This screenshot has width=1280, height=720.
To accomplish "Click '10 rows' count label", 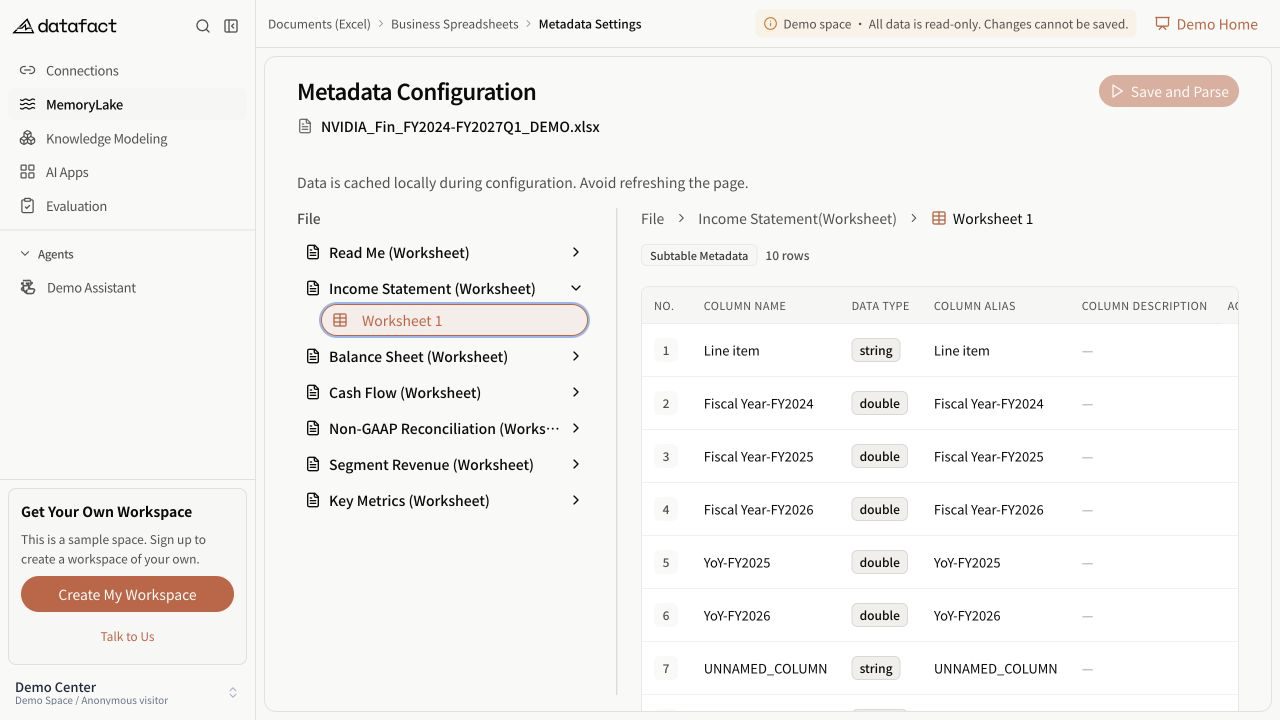I will (788, 256).
